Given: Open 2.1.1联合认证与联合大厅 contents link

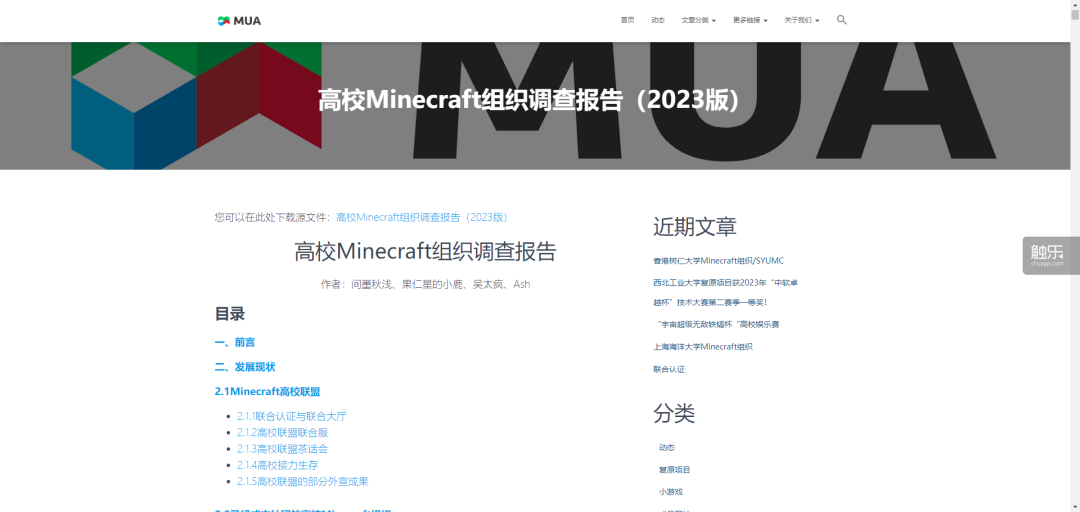Looking at the screenshot, I should pyautogui.click(x=291, y=416).
